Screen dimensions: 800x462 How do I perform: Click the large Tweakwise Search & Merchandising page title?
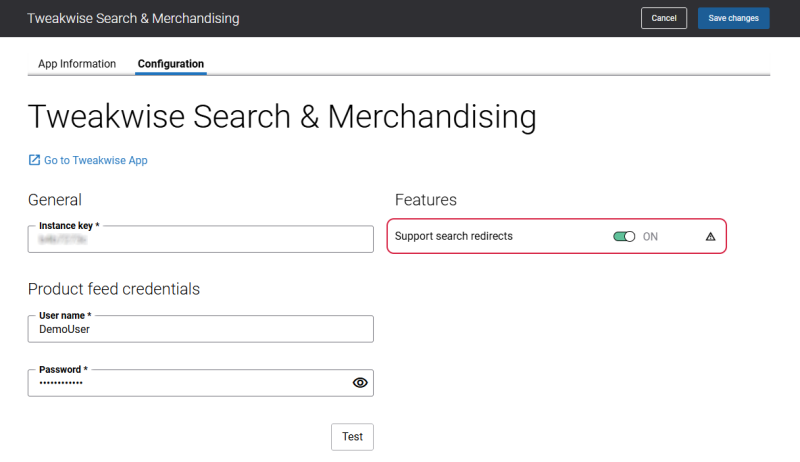click(282, 117)
